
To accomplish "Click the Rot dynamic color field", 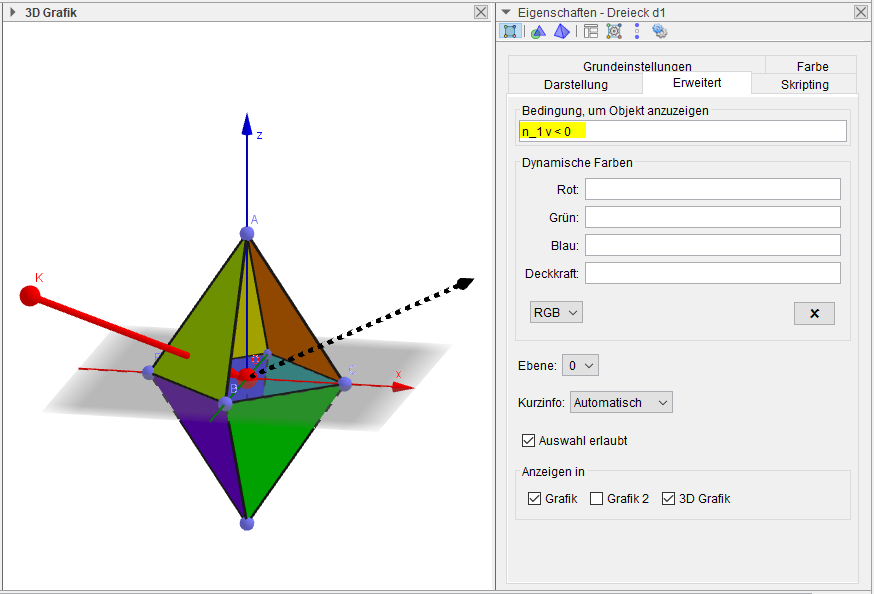I will (x=712, y=189).
